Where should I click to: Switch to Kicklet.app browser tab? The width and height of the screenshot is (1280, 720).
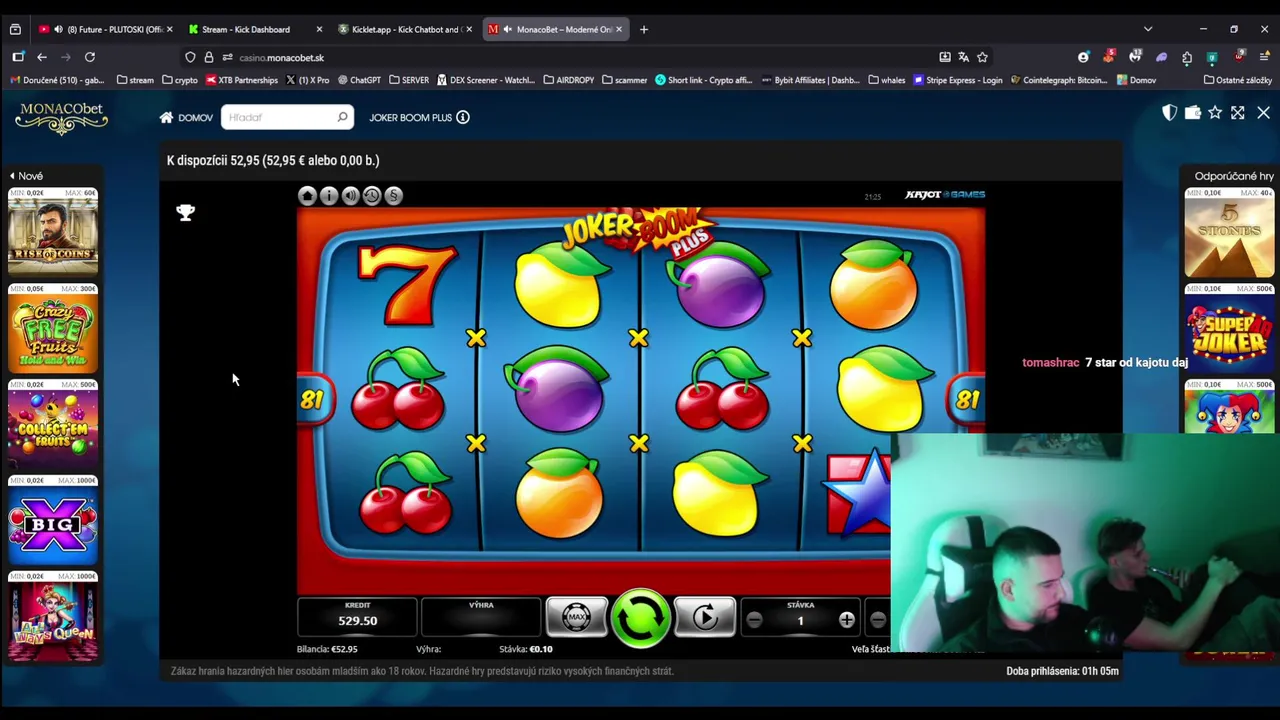(x=405, y=29)
